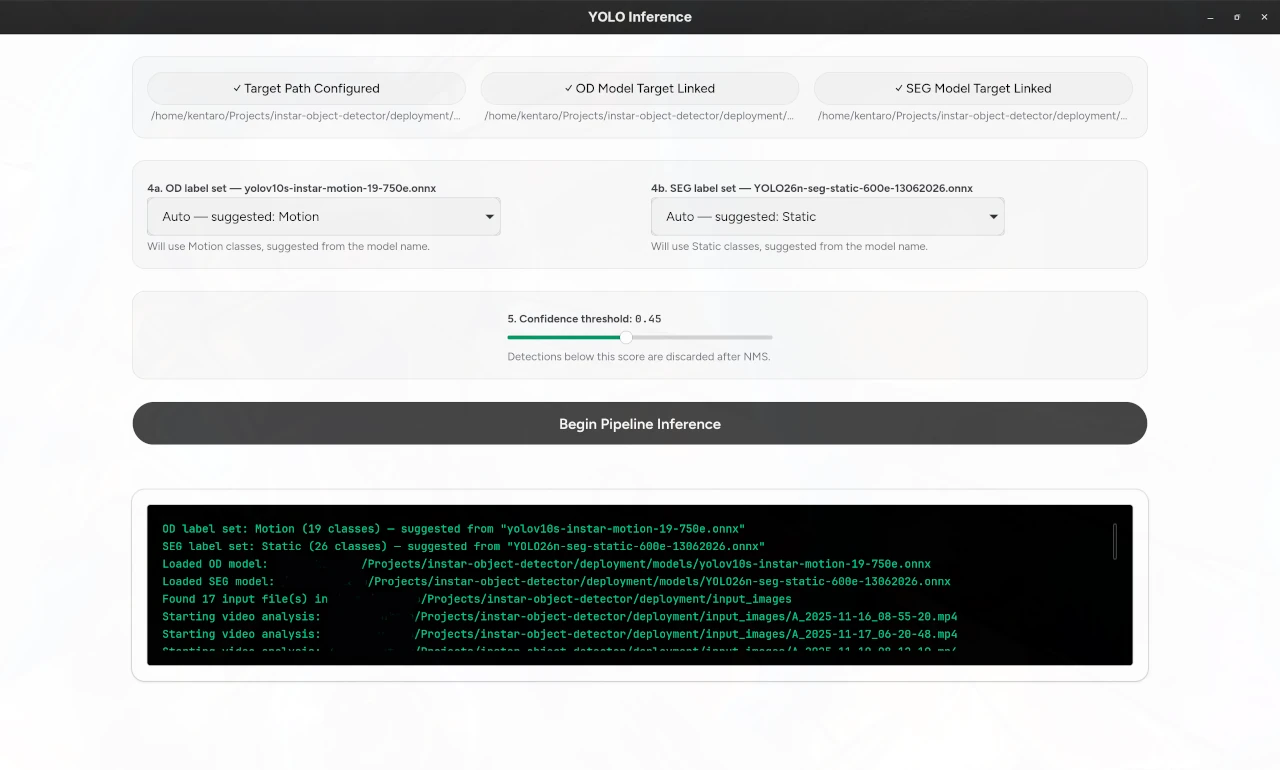1280x770 pixels.
Task: Minimize the YOLO Inference window
Action: pyautogui.click(x=1211, y=17)
